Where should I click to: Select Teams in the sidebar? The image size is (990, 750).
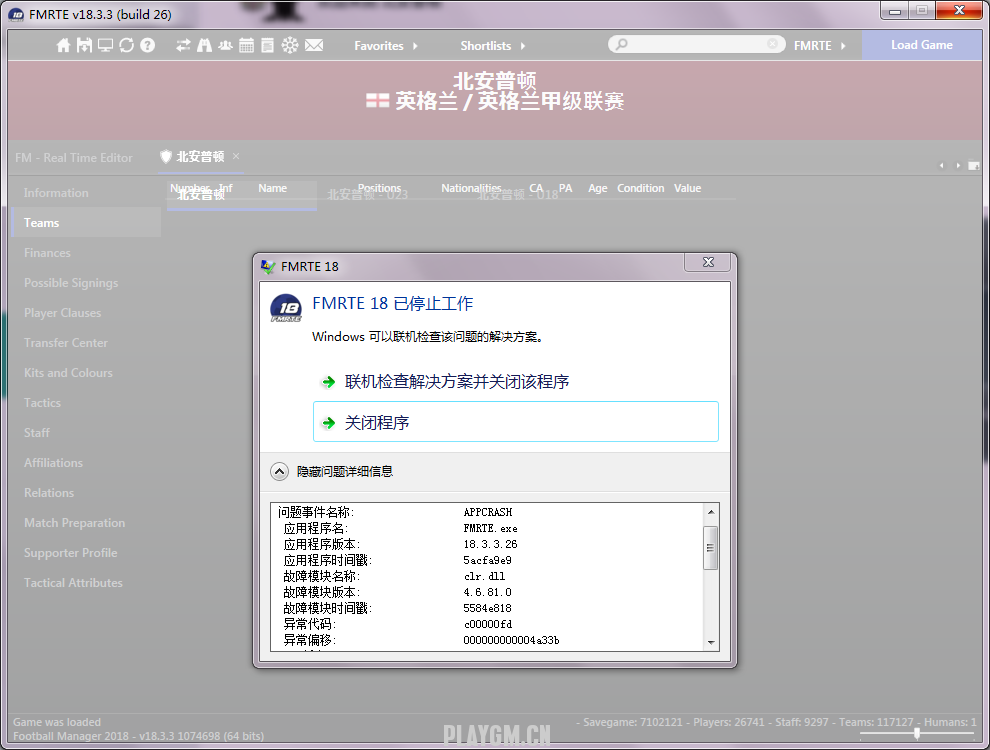tap(86, 223)
